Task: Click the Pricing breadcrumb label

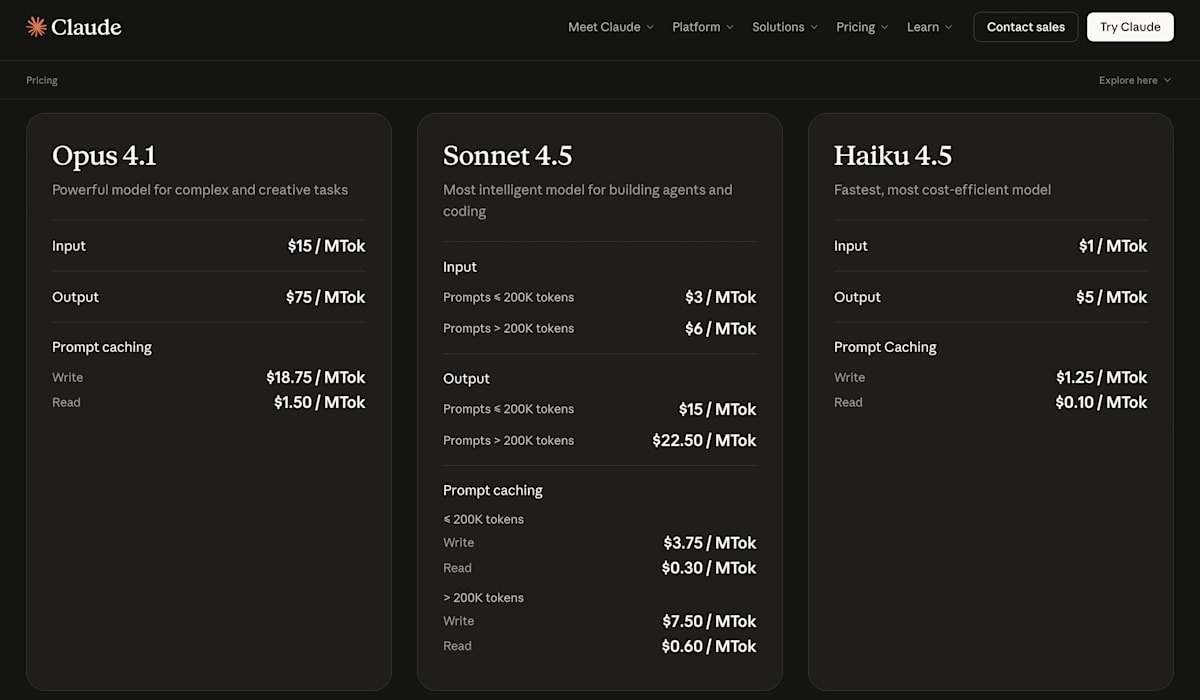Action: click(42, 80)
